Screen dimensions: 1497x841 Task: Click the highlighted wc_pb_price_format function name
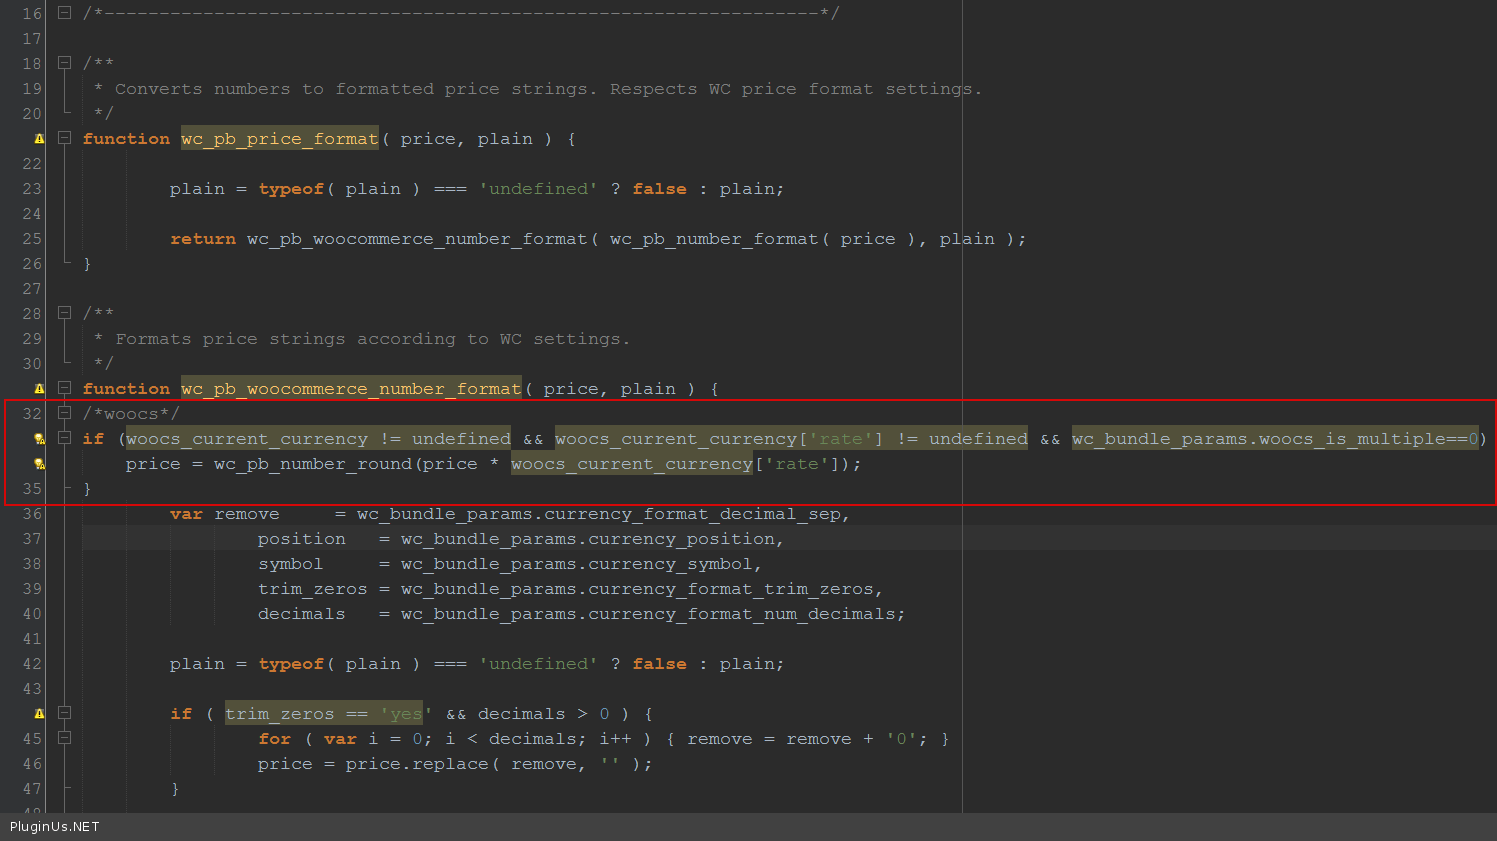click(x=280, y=139)
